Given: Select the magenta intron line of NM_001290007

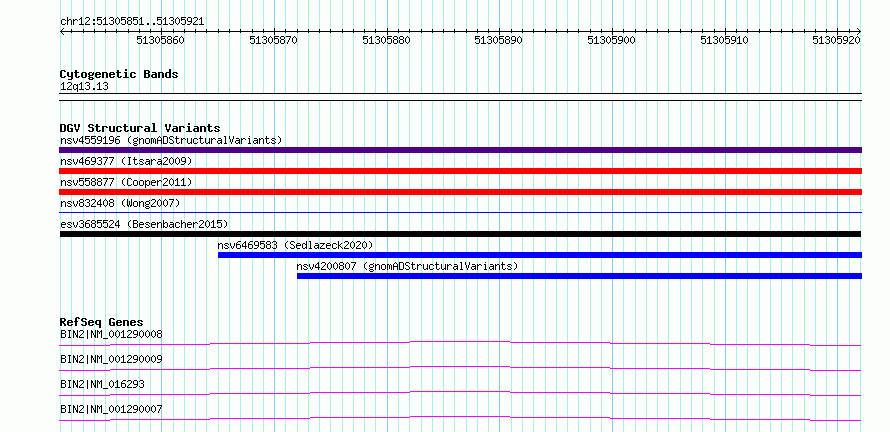Looking at the screenshot, I should [460, 417].
